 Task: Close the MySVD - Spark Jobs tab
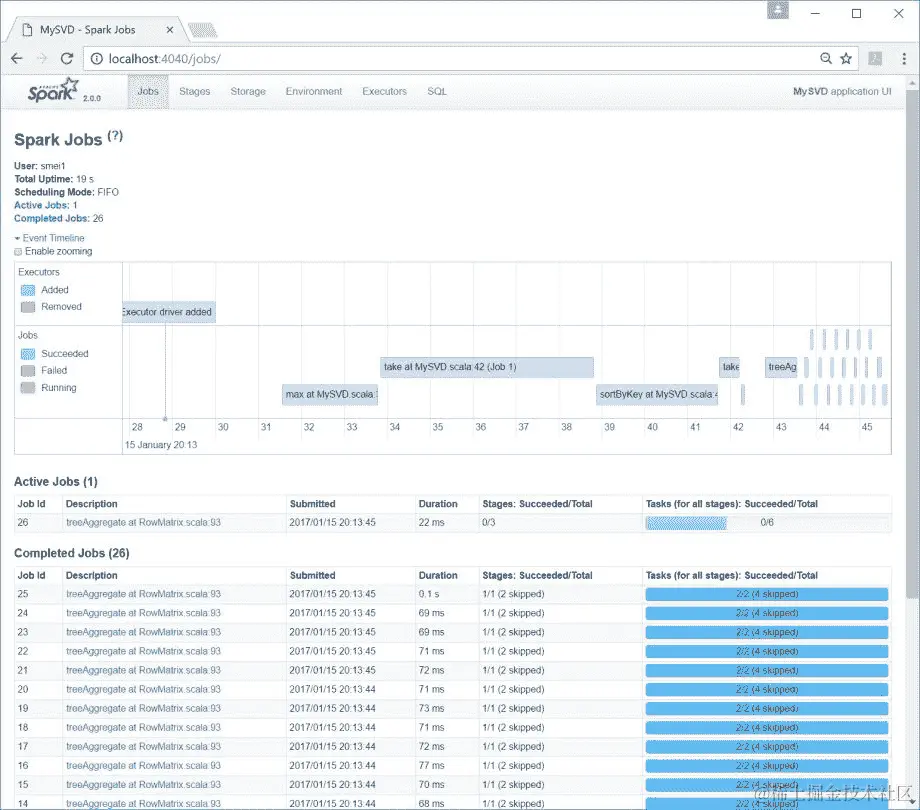pyautogui.click(x=170, y=30)
